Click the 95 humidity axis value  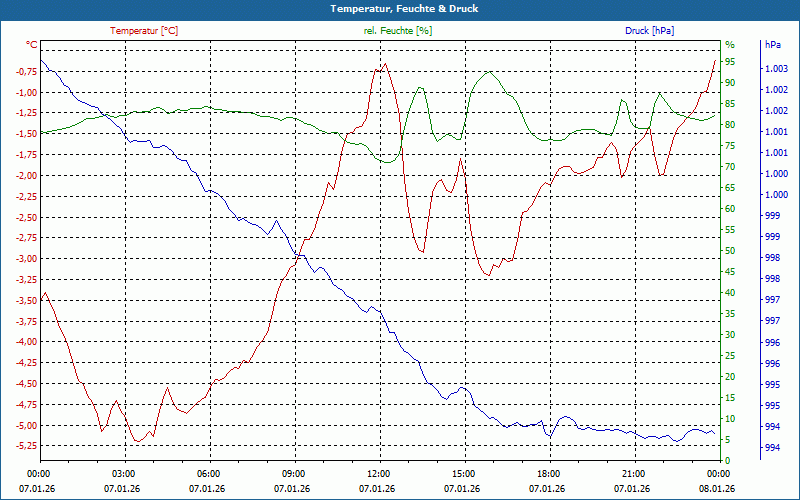pyautogui.click(x=730, y=62)
